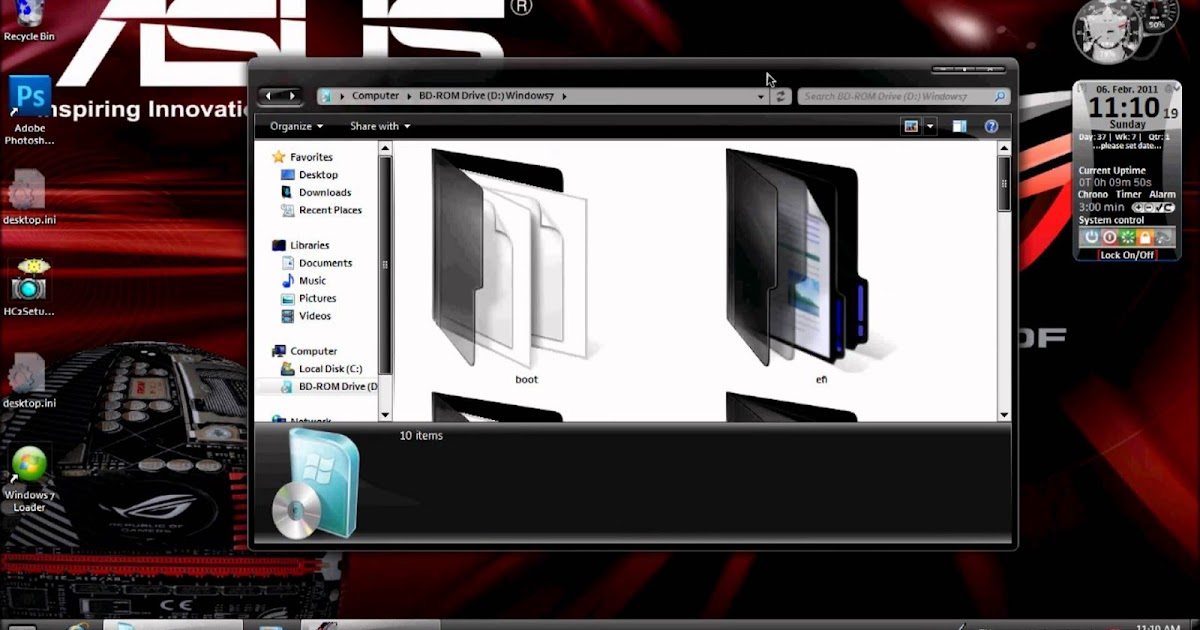Go back using Explorer back arrow

point(268,96)
